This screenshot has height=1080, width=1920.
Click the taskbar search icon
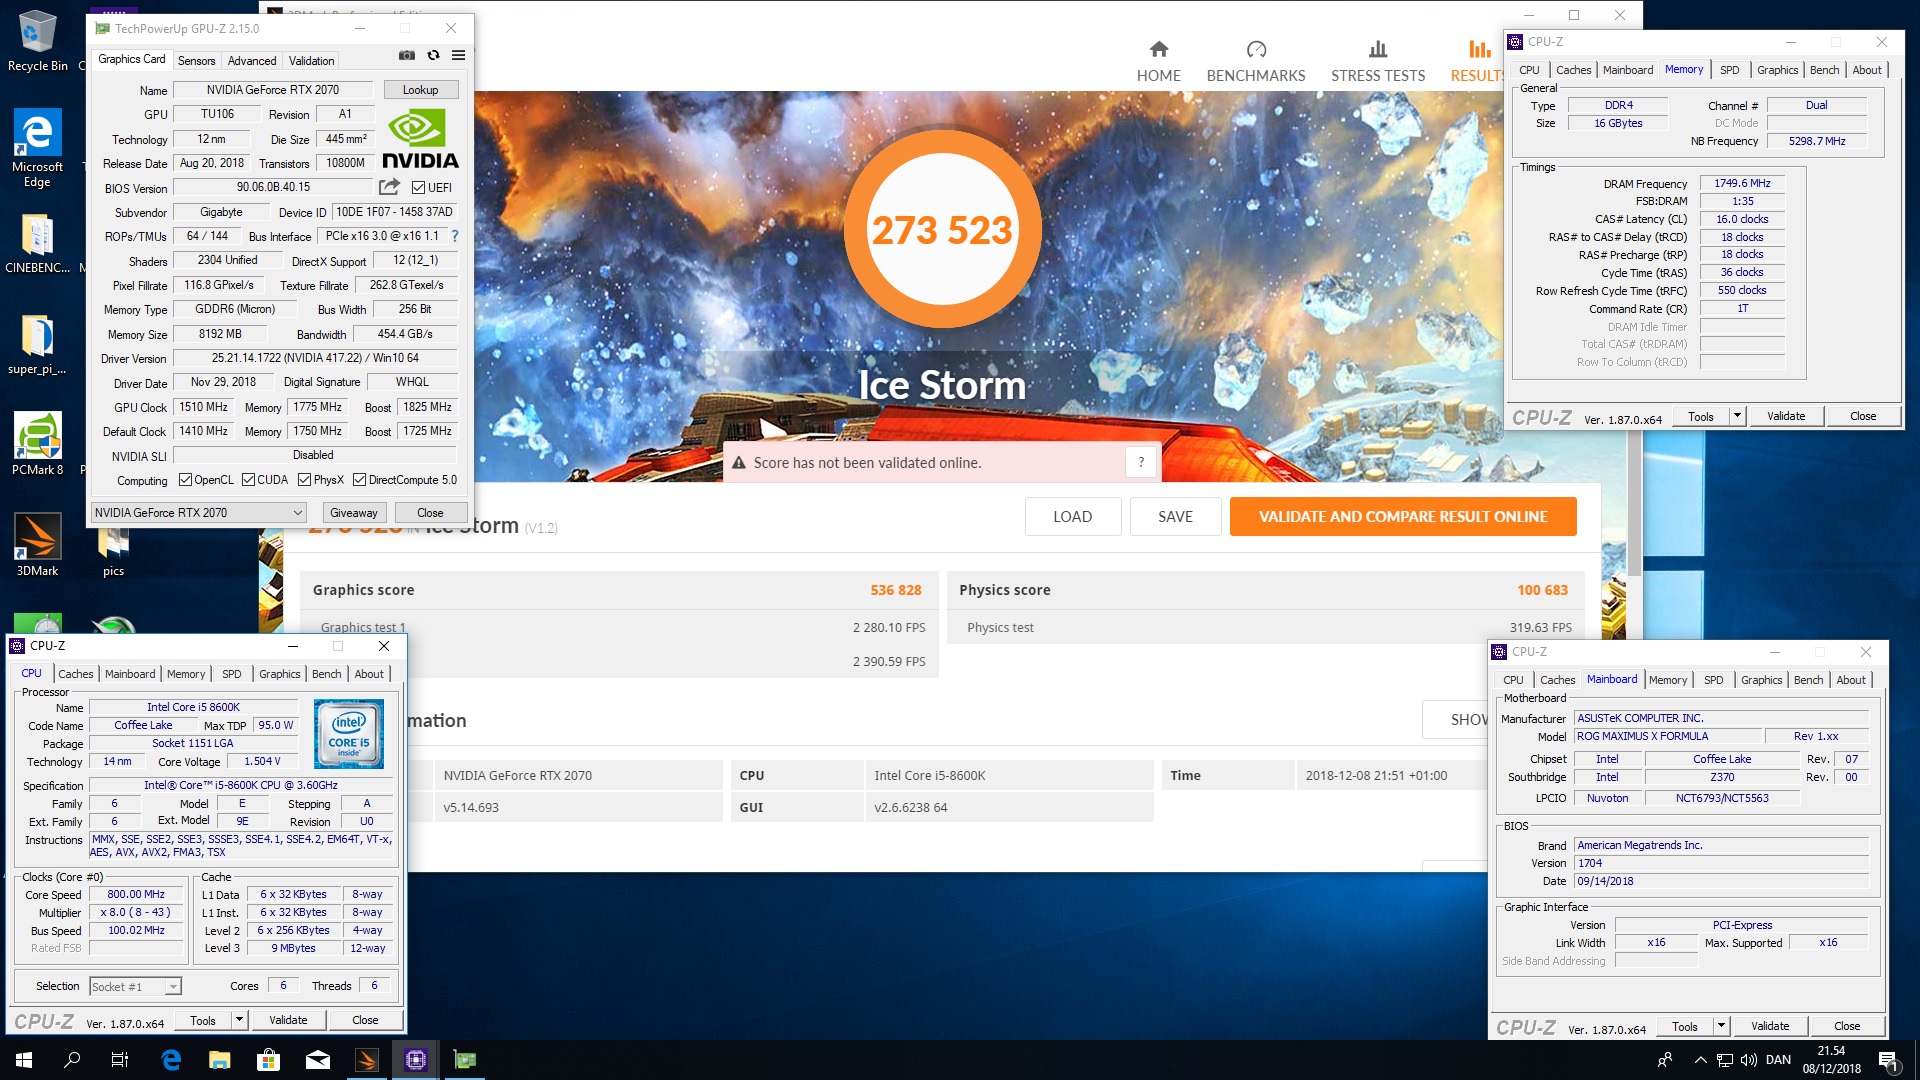[72, 1060]
